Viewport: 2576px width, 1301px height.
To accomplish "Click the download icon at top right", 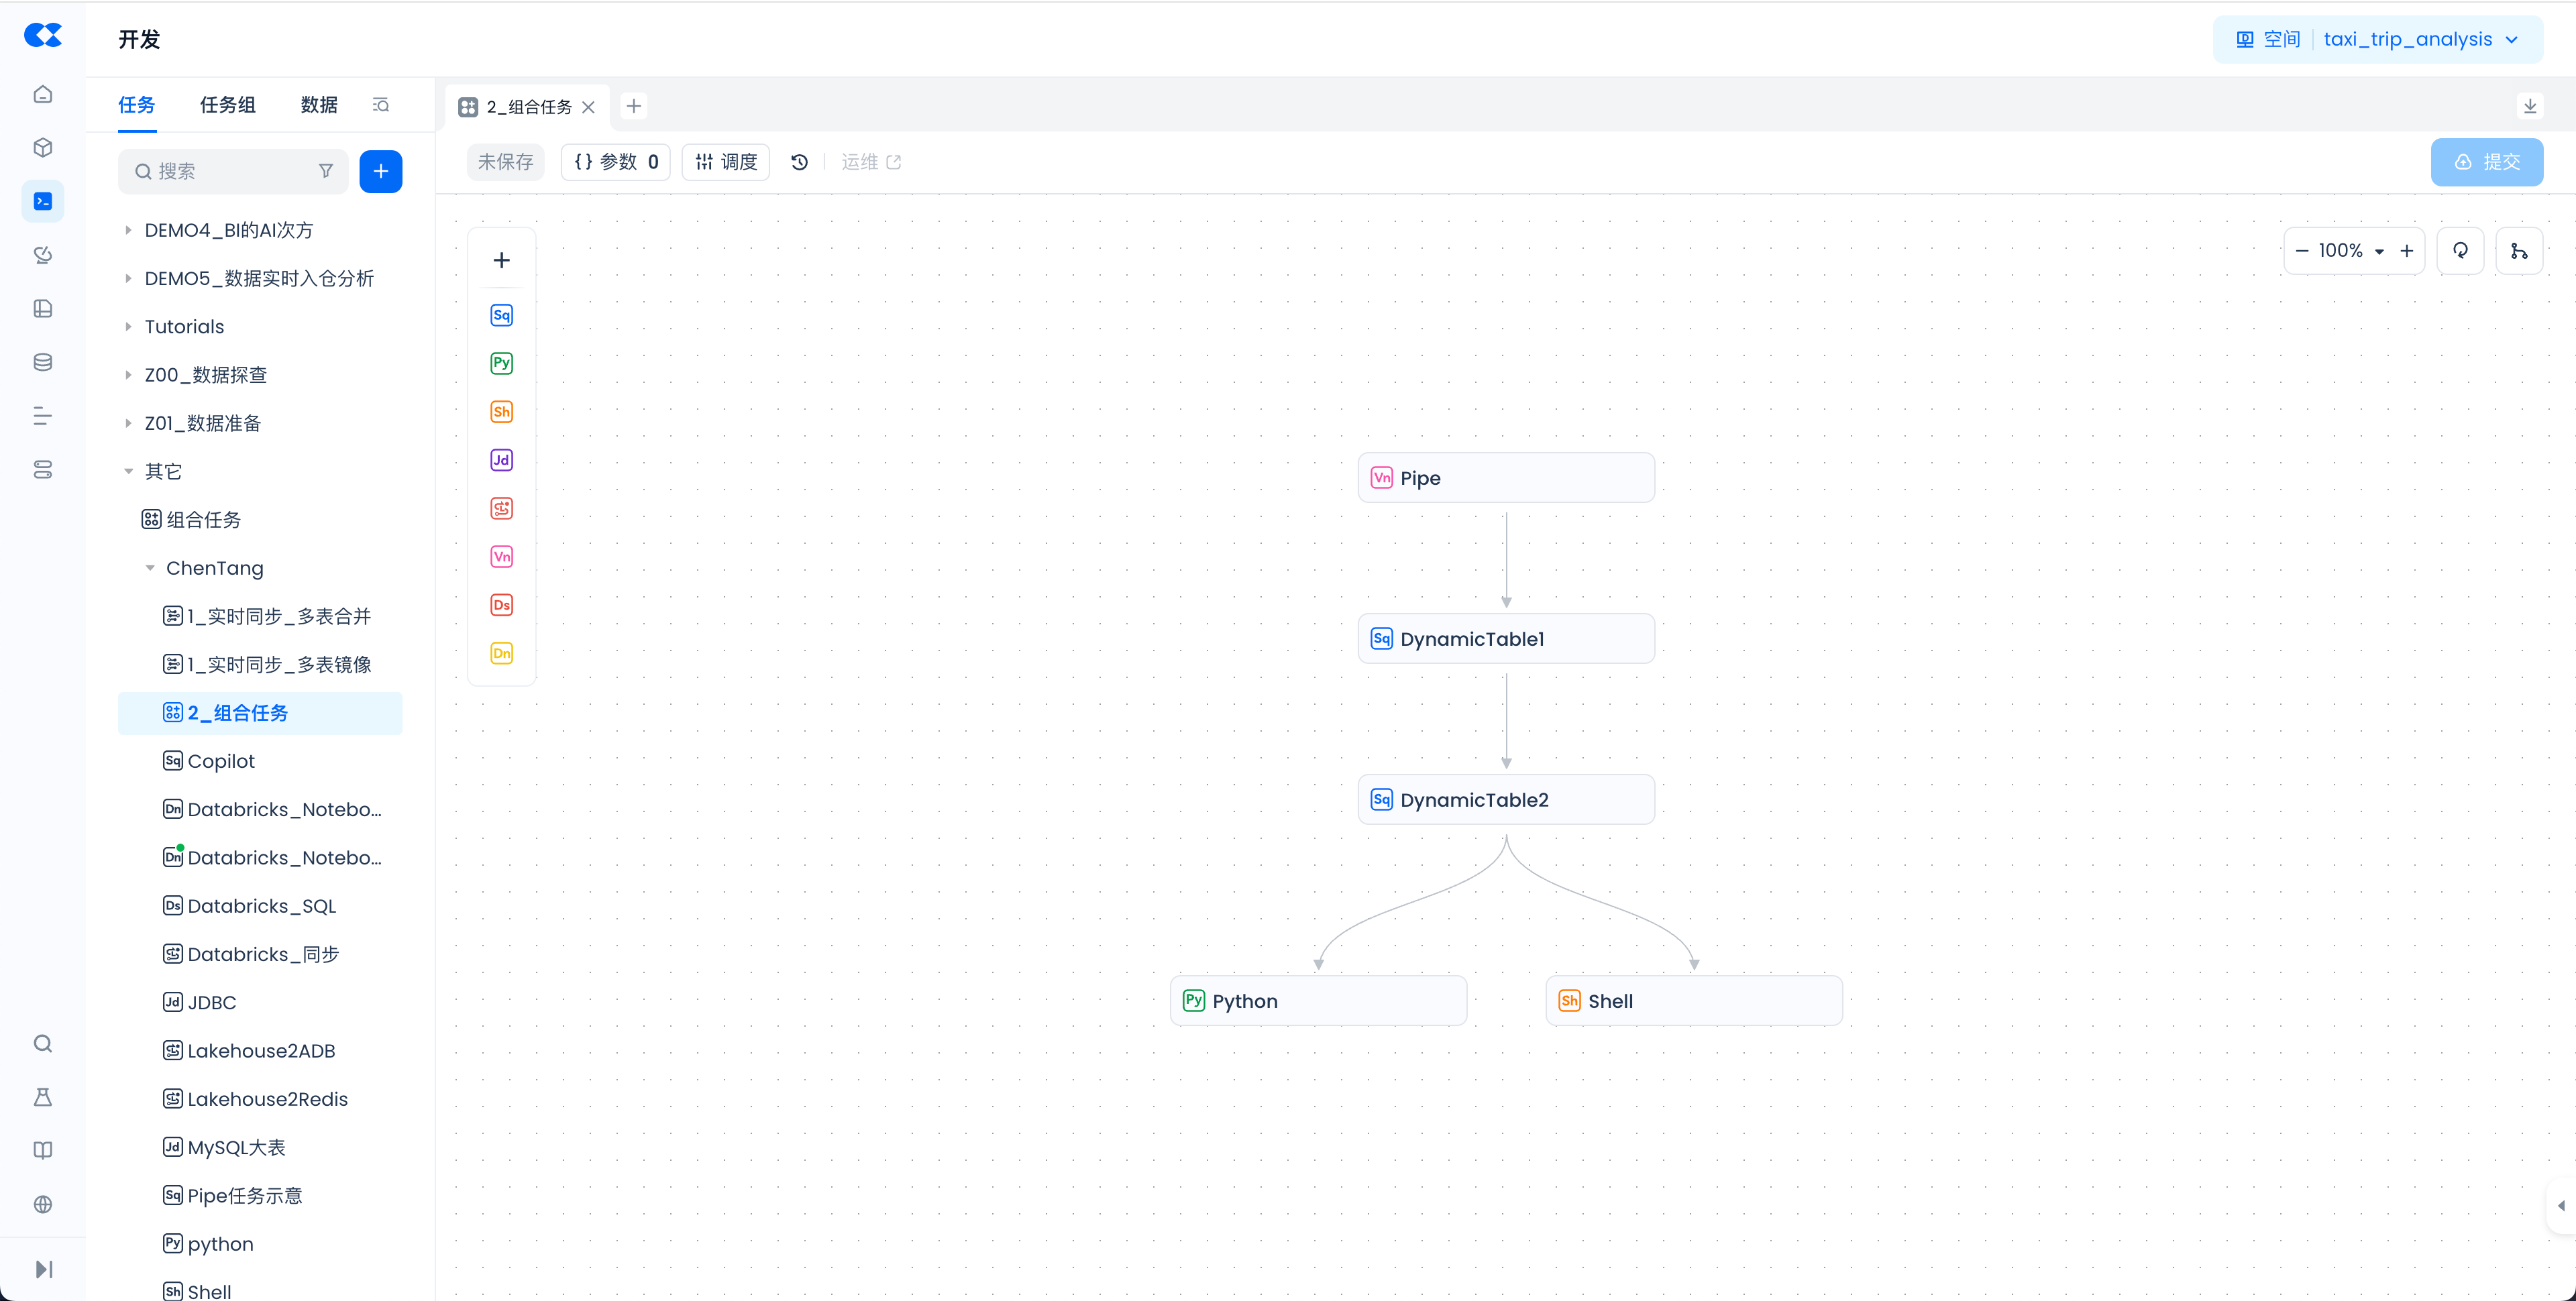I will (2529, 106).
